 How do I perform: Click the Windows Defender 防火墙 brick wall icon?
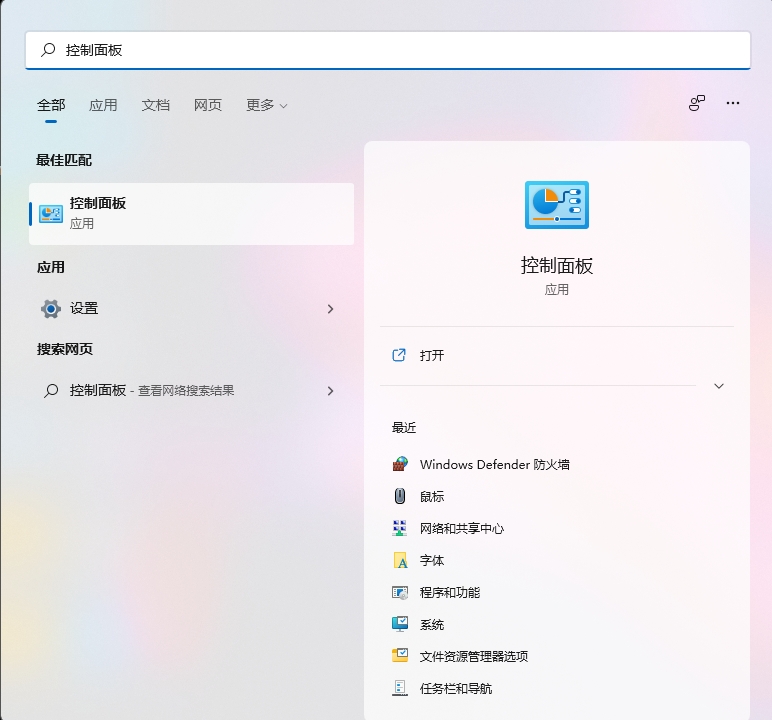[x=400, y=464]
